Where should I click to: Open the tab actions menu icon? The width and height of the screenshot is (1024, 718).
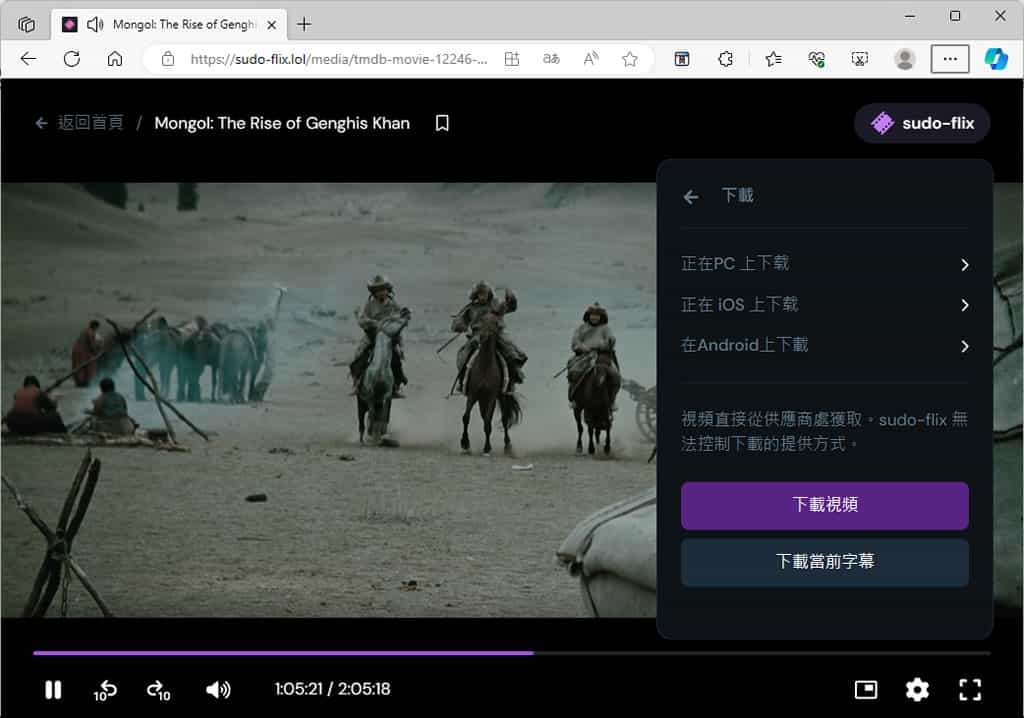26,25
